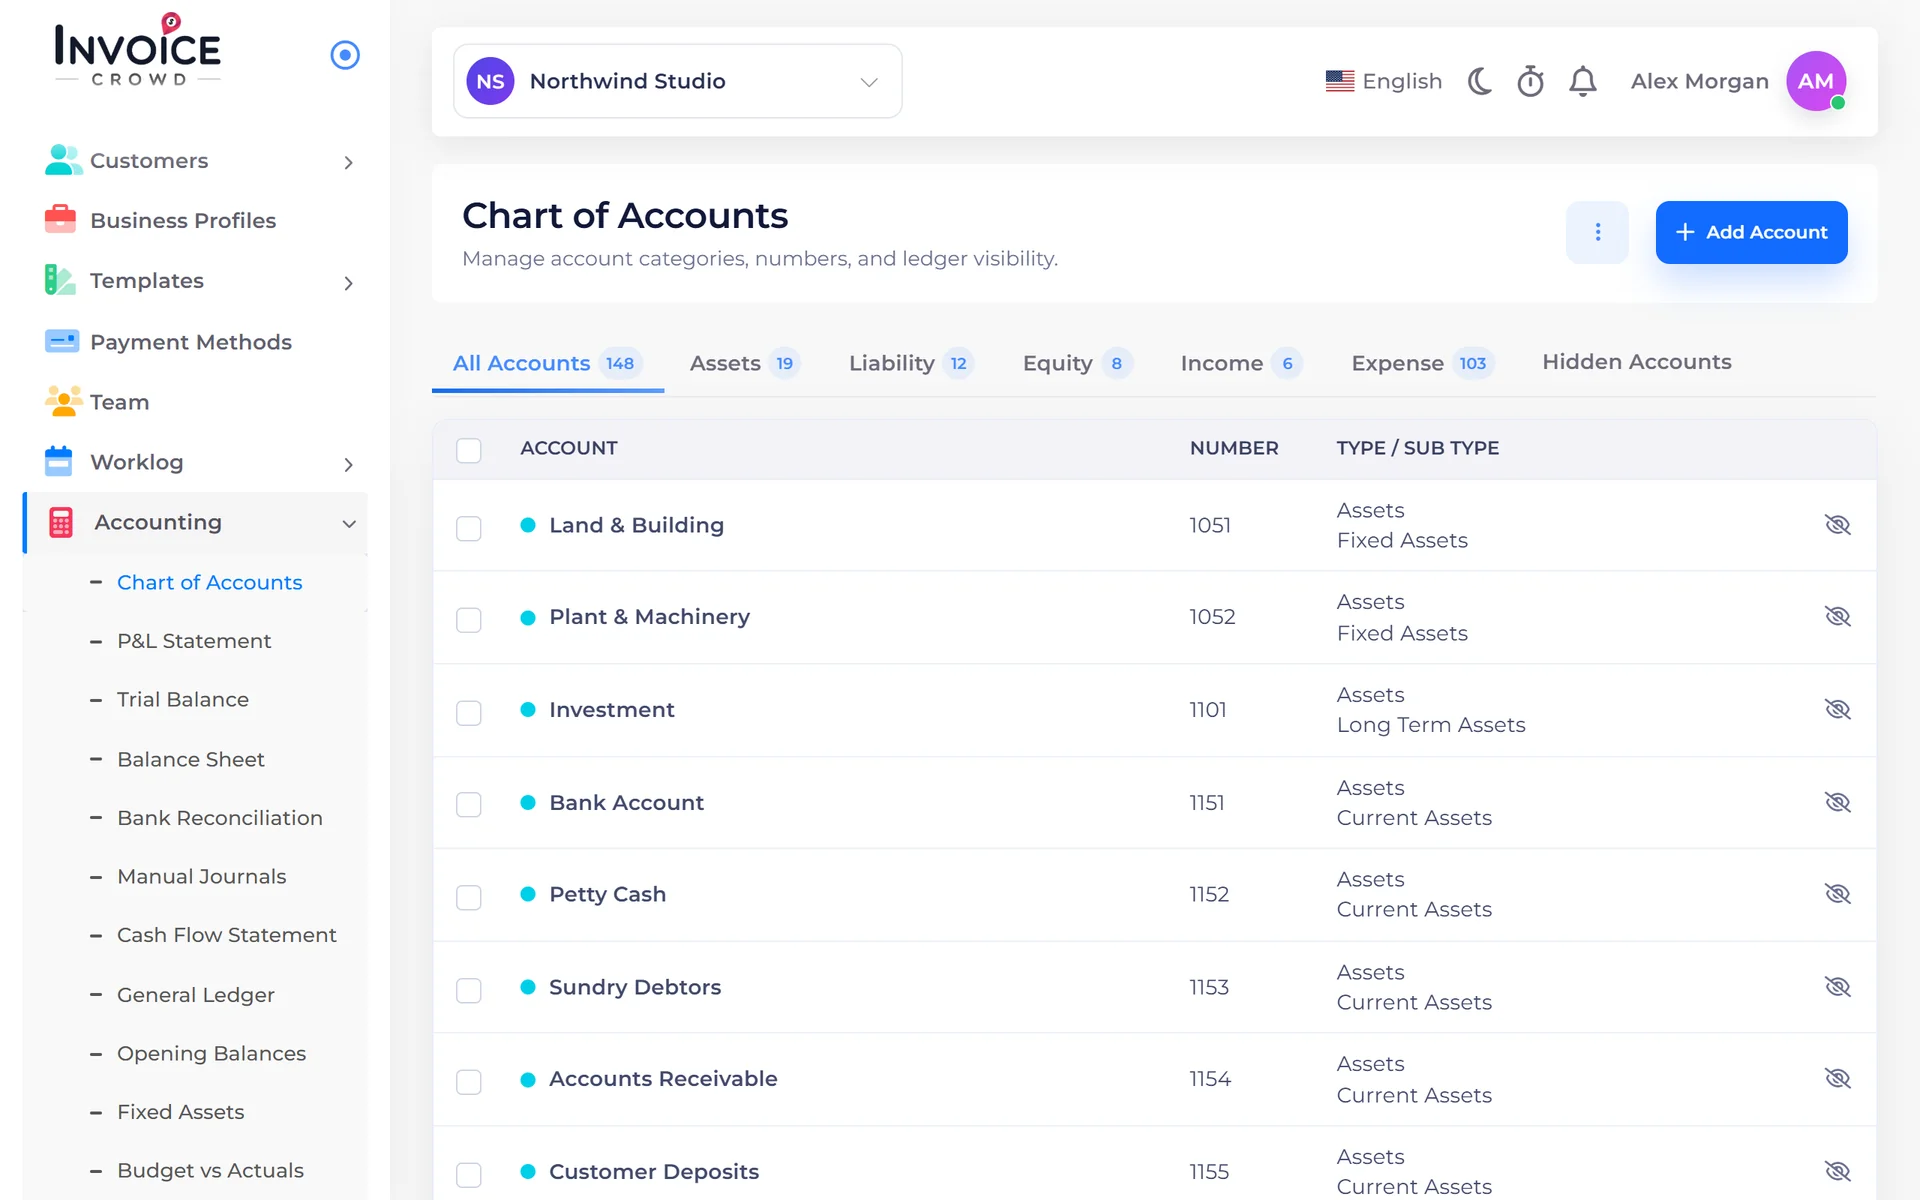Click the Accounting calculator icon
This screenshot has width=1920, height=1200.
coord(61,523)
